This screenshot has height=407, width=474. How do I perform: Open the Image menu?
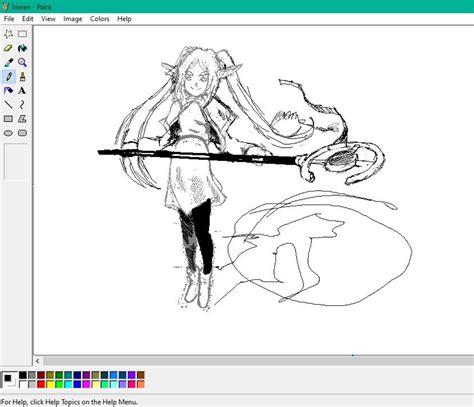pos(73,19)
